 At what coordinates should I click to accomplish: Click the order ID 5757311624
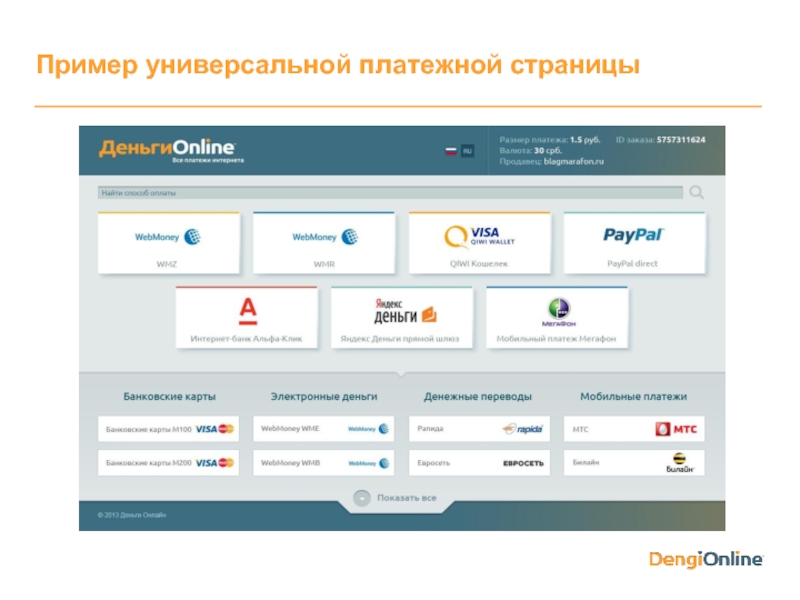coord(681,140)
